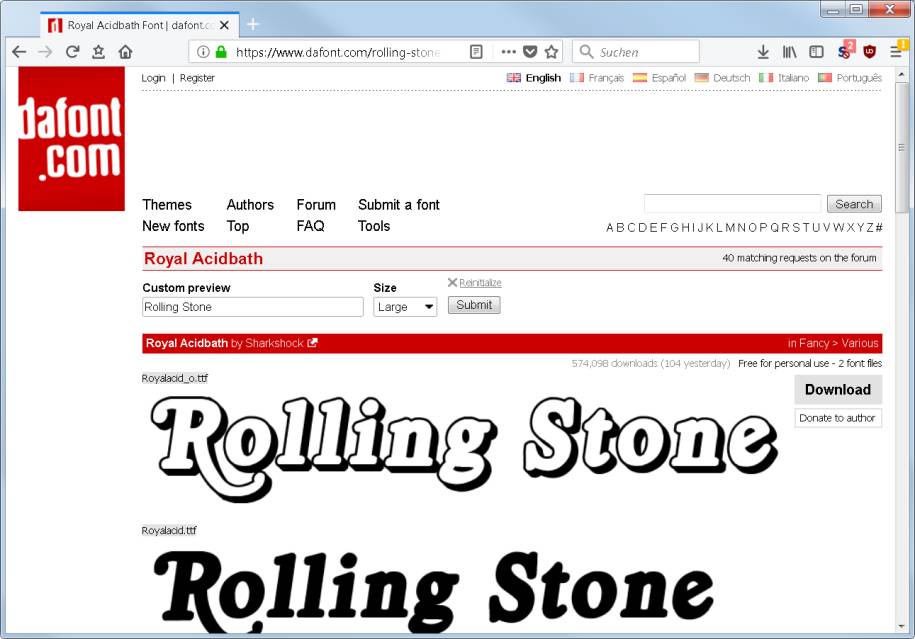Click the Download button

click(838, 389)
